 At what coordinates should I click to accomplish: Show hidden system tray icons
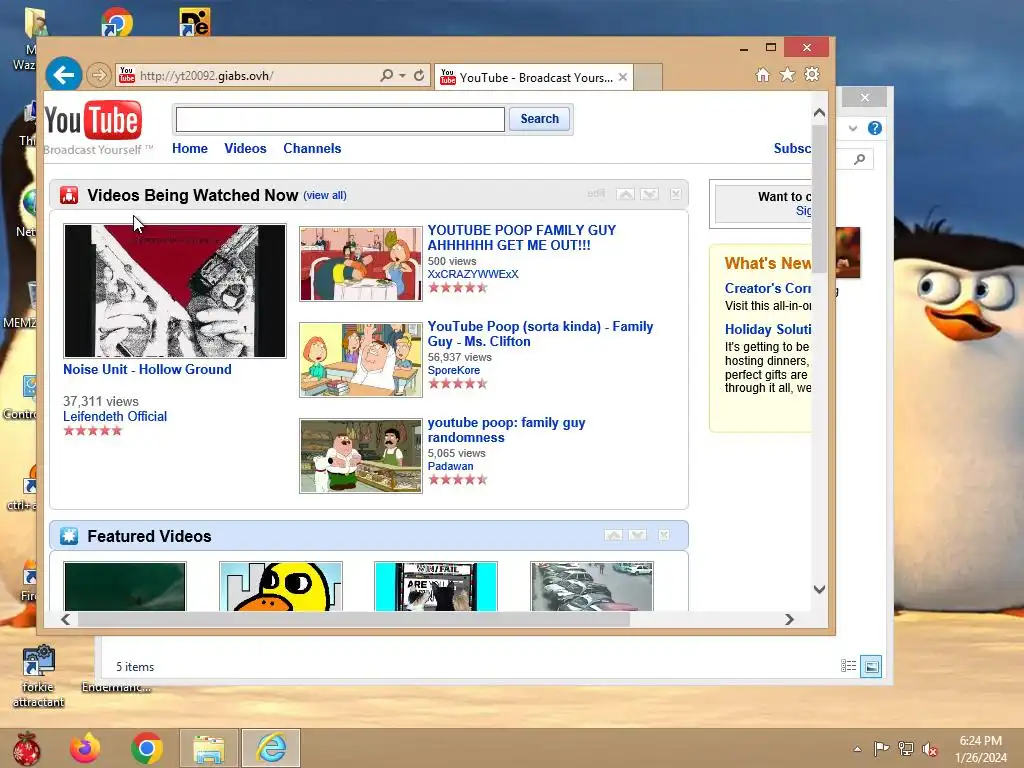(857, 749)
